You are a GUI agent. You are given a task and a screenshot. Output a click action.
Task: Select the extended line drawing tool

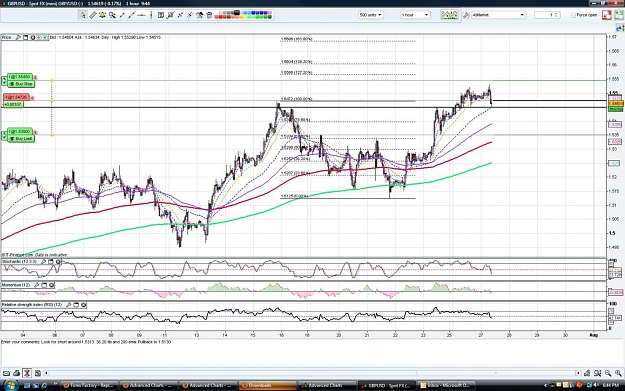pos(132,15)
